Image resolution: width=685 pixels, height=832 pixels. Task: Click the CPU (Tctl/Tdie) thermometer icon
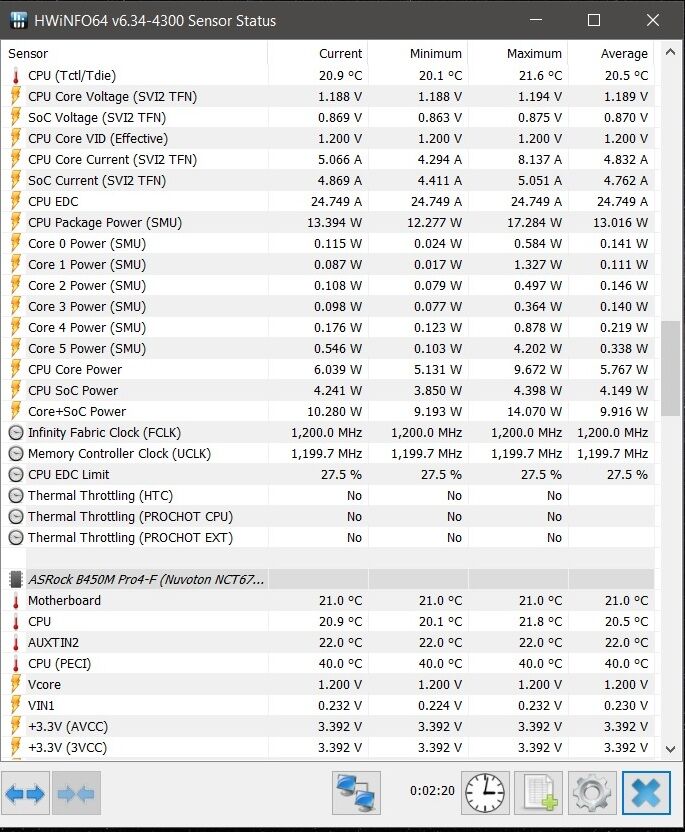(16, 76)
